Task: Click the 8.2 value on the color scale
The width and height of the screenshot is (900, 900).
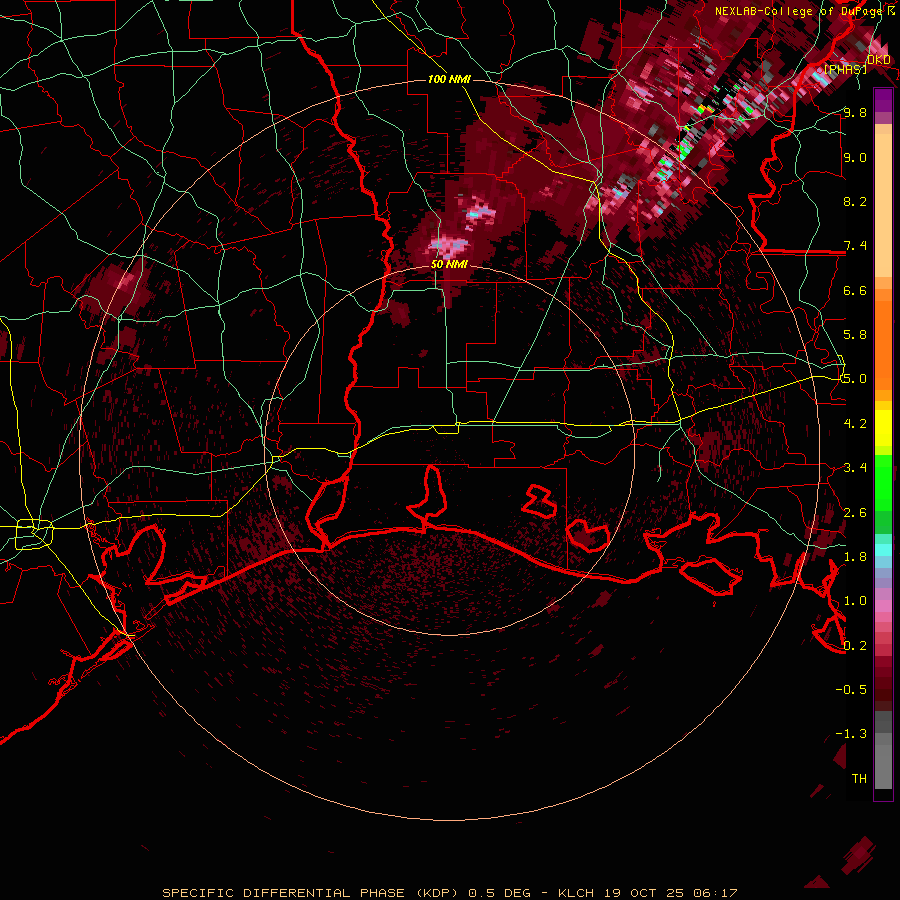Action: [x=855, y=201]
